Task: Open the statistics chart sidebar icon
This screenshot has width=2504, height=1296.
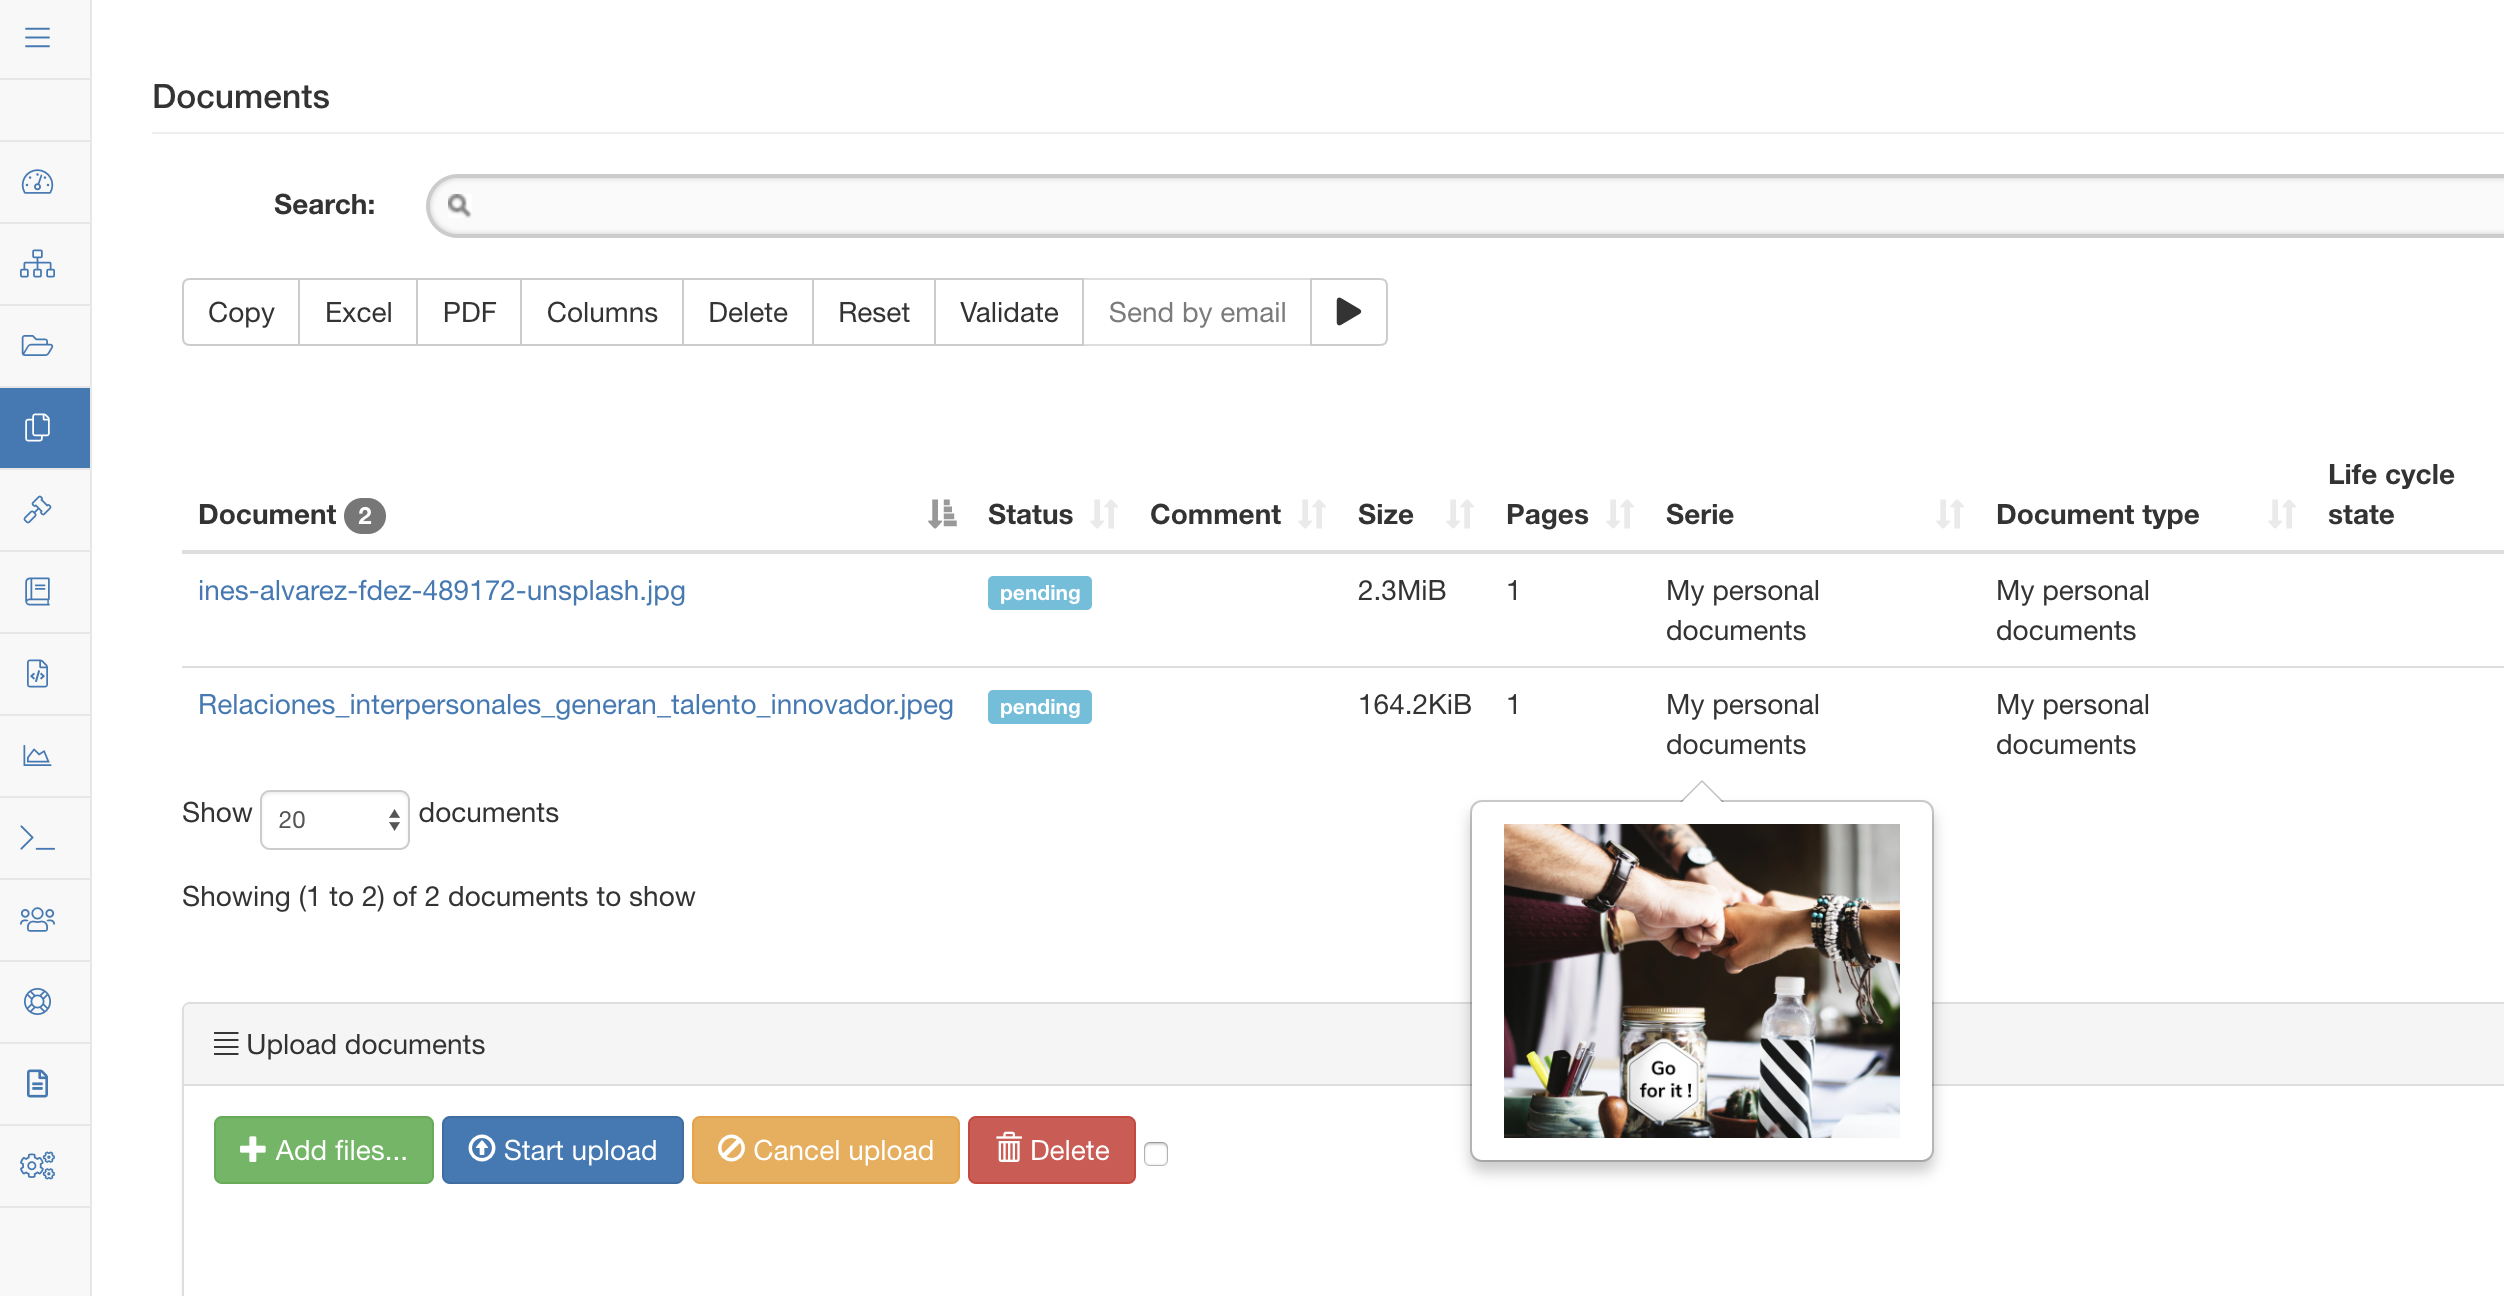Action: [x=37, y=756]
